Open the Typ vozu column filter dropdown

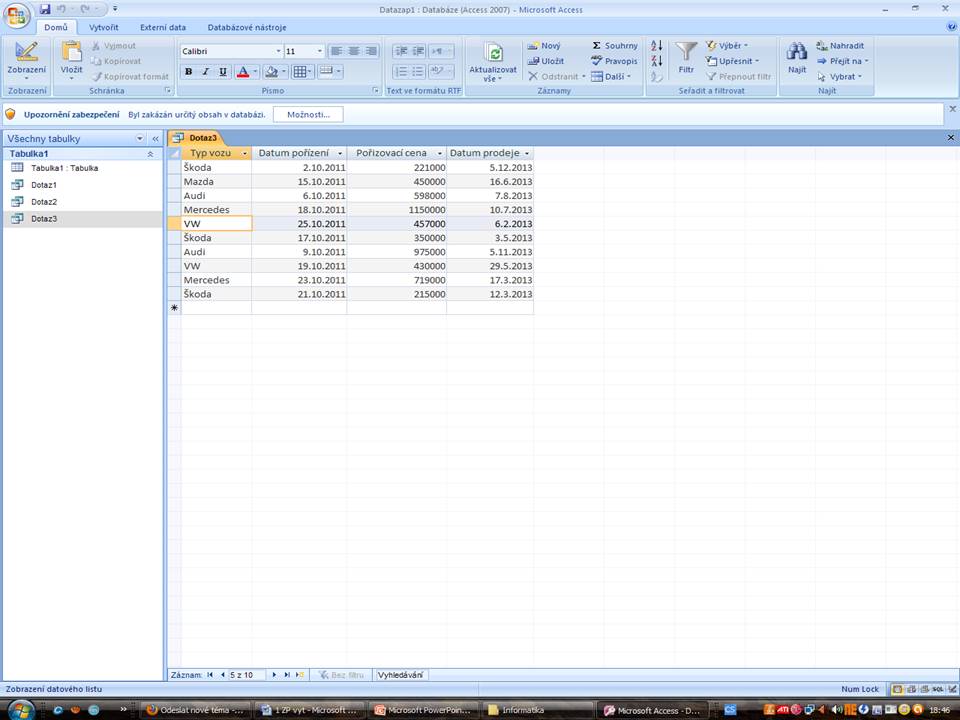click(244, 154)
